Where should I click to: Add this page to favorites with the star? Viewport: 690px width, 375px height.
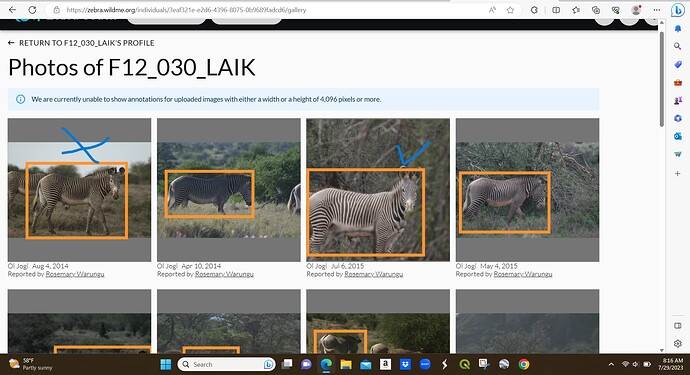pyautogui.click(x=510, y=10)
